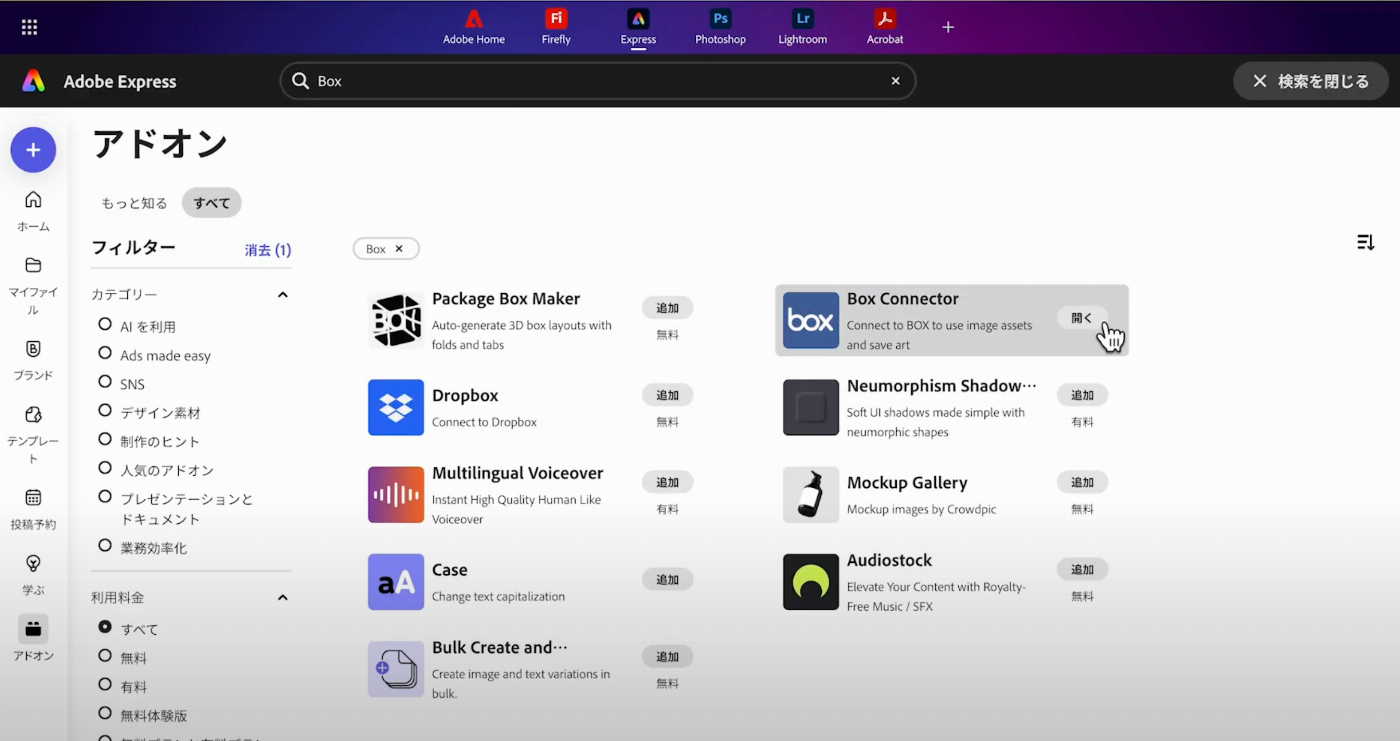1400x741 pixels.
Task: Open the Box Connector add-on with 開く
Action: coord(1082,318)
